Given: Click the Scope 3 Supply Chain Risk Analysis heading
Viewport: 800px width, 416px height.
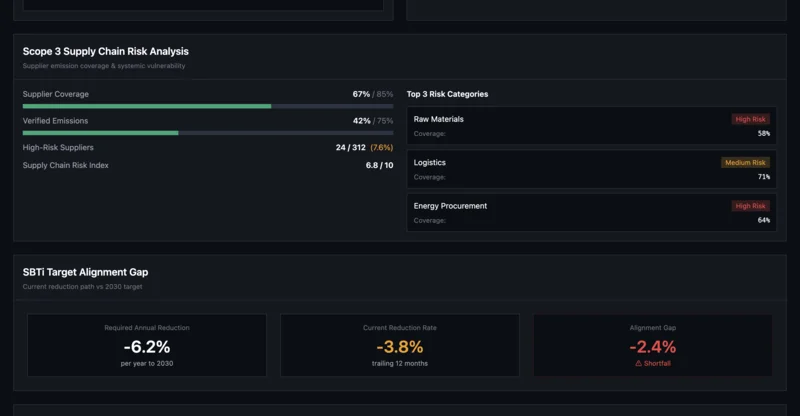Looking at the screenshot, I should pos(106,51).
